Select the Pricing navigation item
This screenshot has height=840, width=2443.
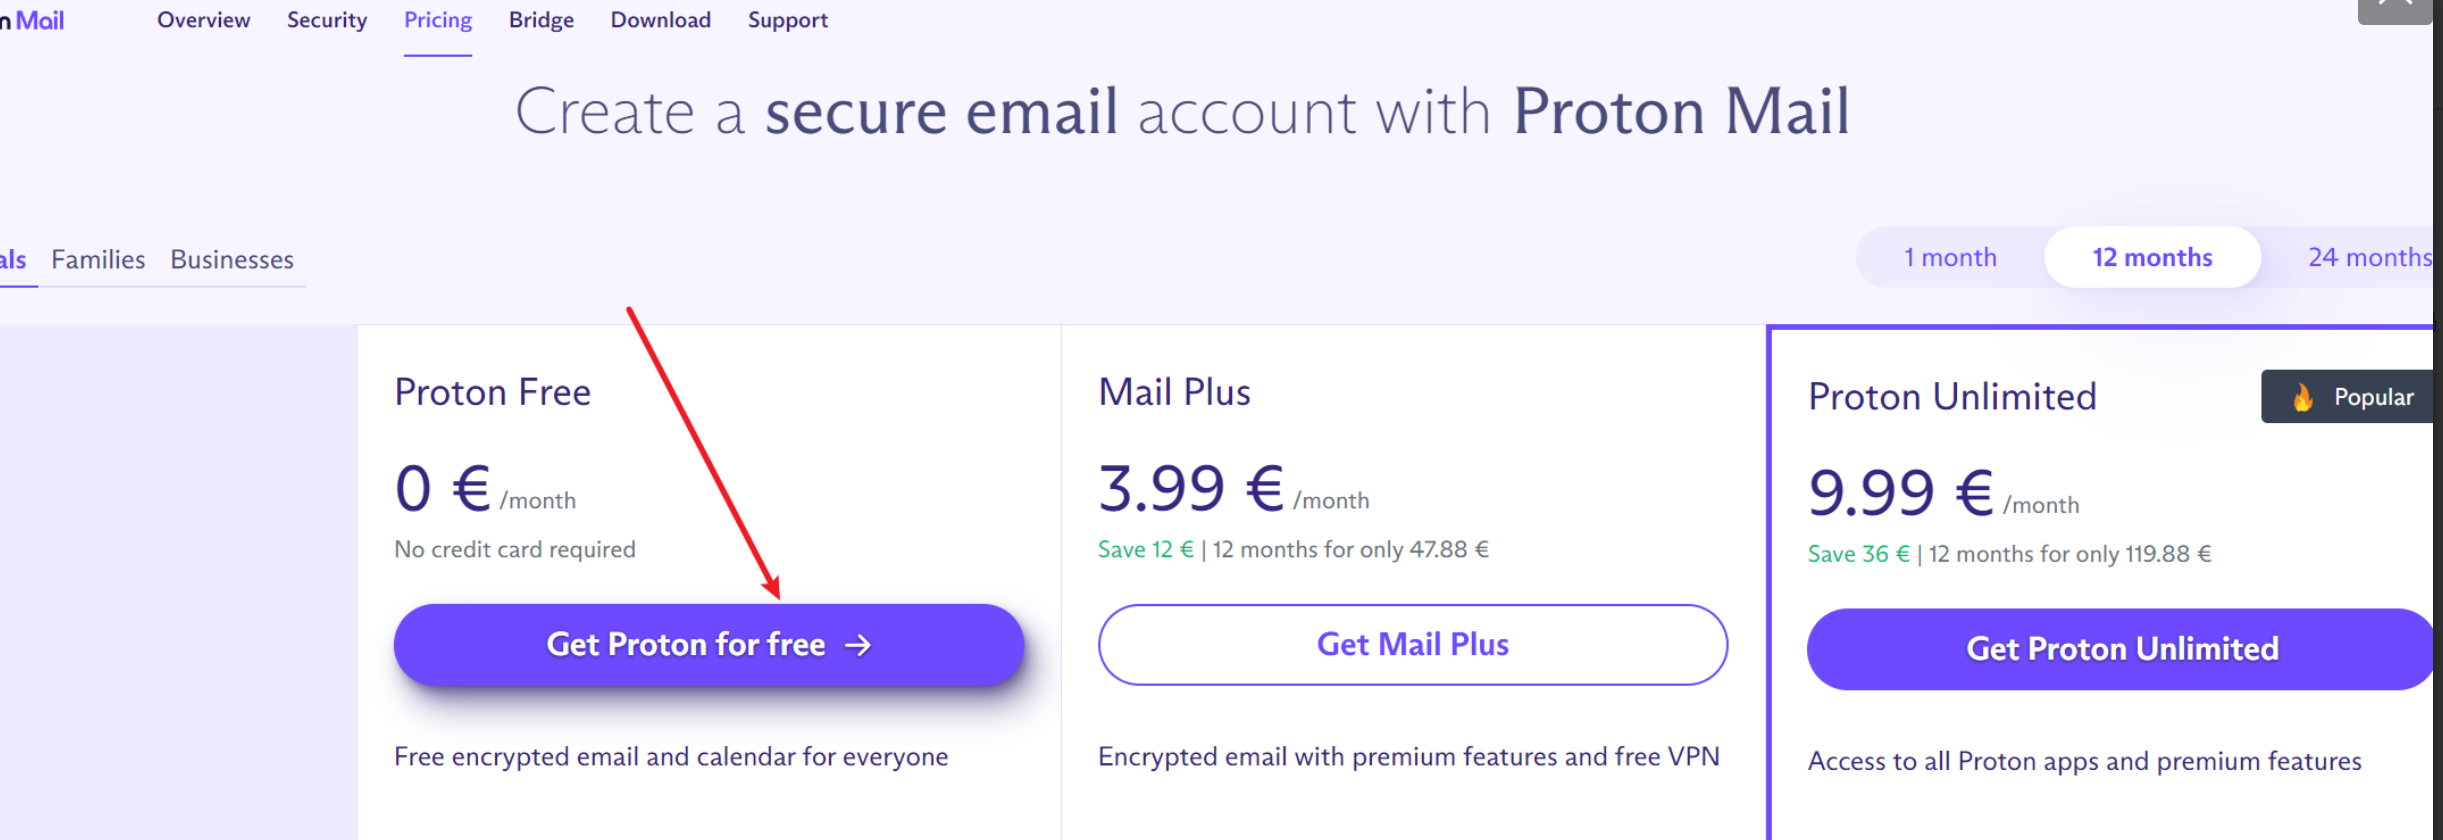[x=438, y=21]
